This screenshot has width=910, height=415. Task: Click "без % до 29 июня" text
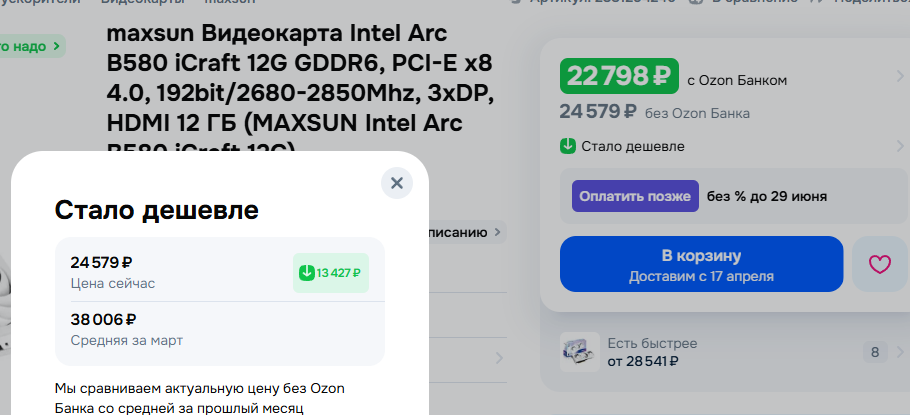[767, 196]
